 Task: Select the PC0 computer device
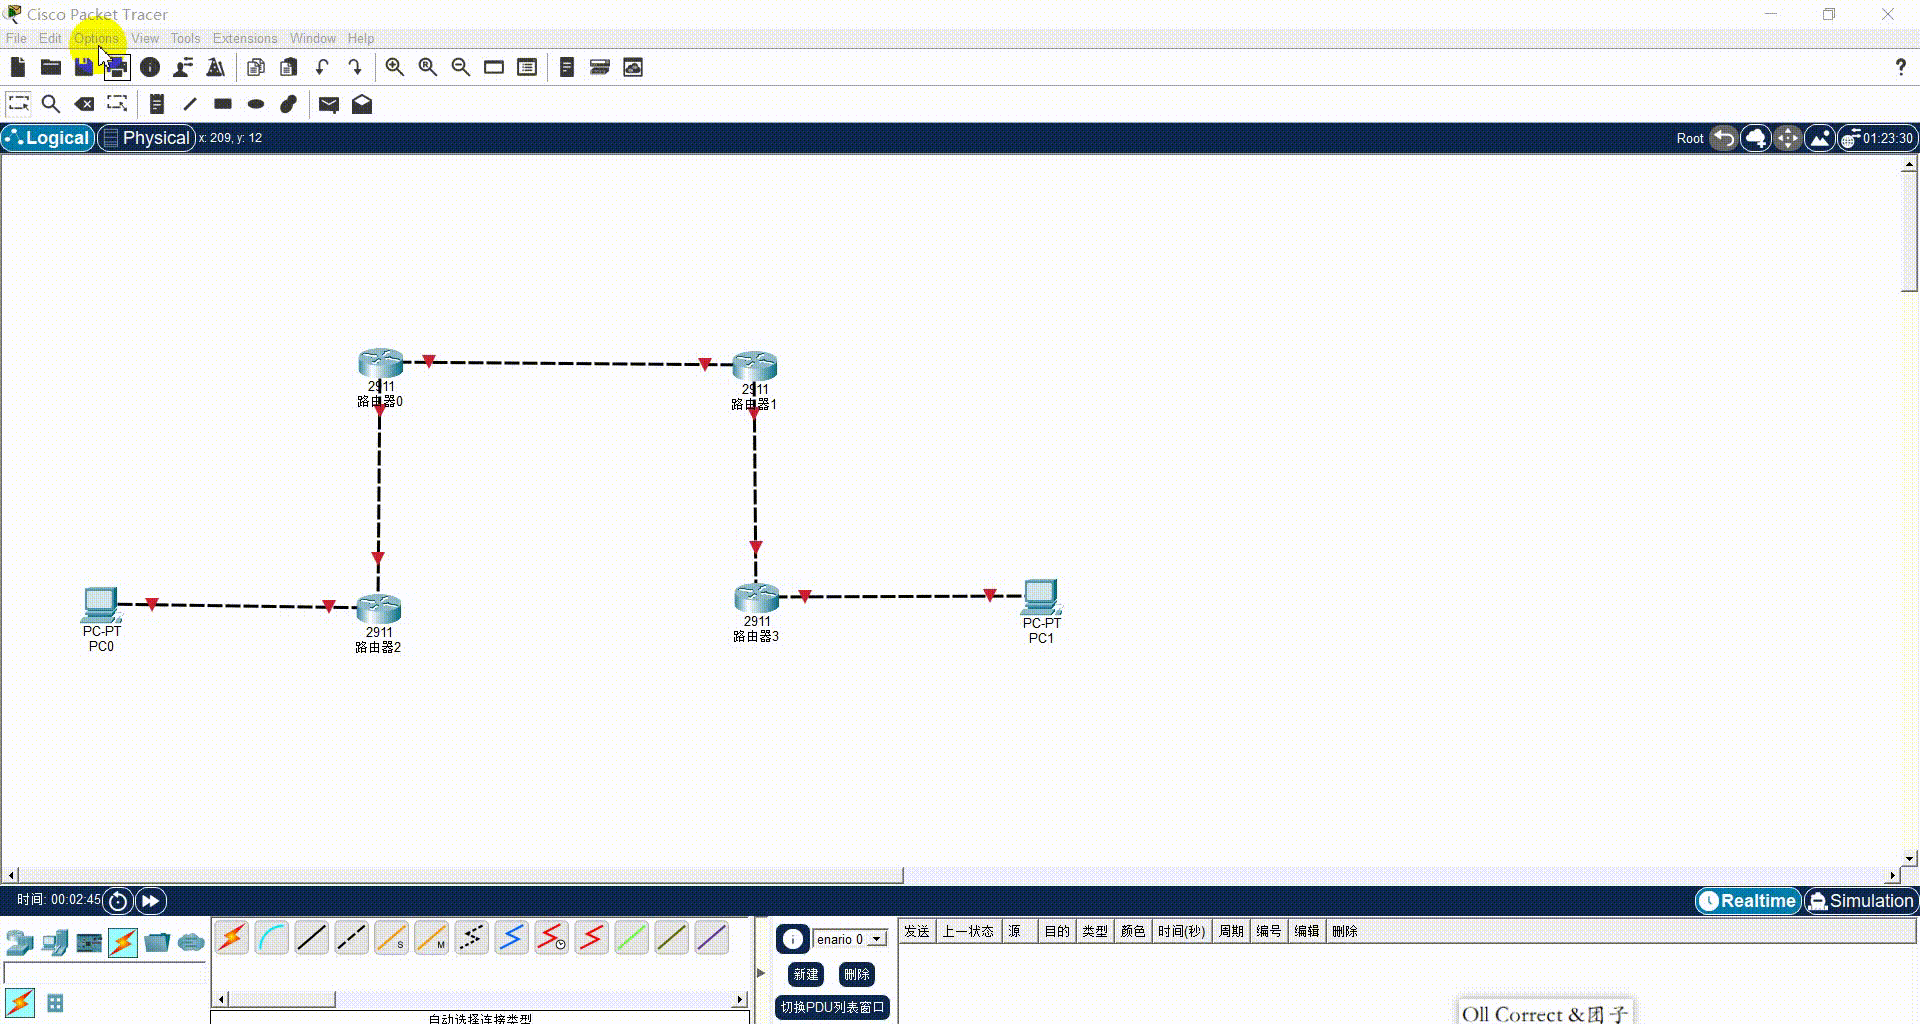[101, 604]
